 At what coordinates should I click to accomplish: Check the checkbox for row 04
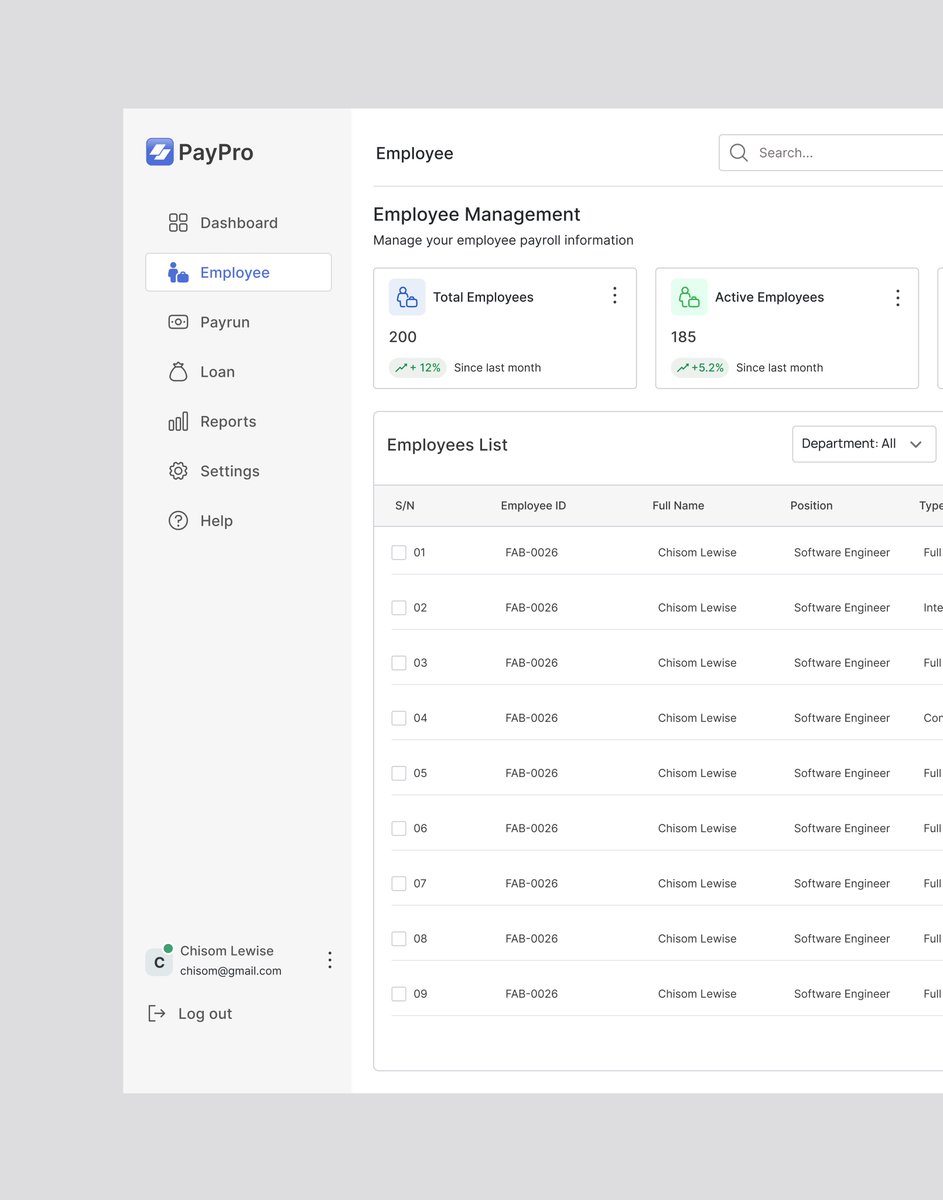[x=399, y=718]
